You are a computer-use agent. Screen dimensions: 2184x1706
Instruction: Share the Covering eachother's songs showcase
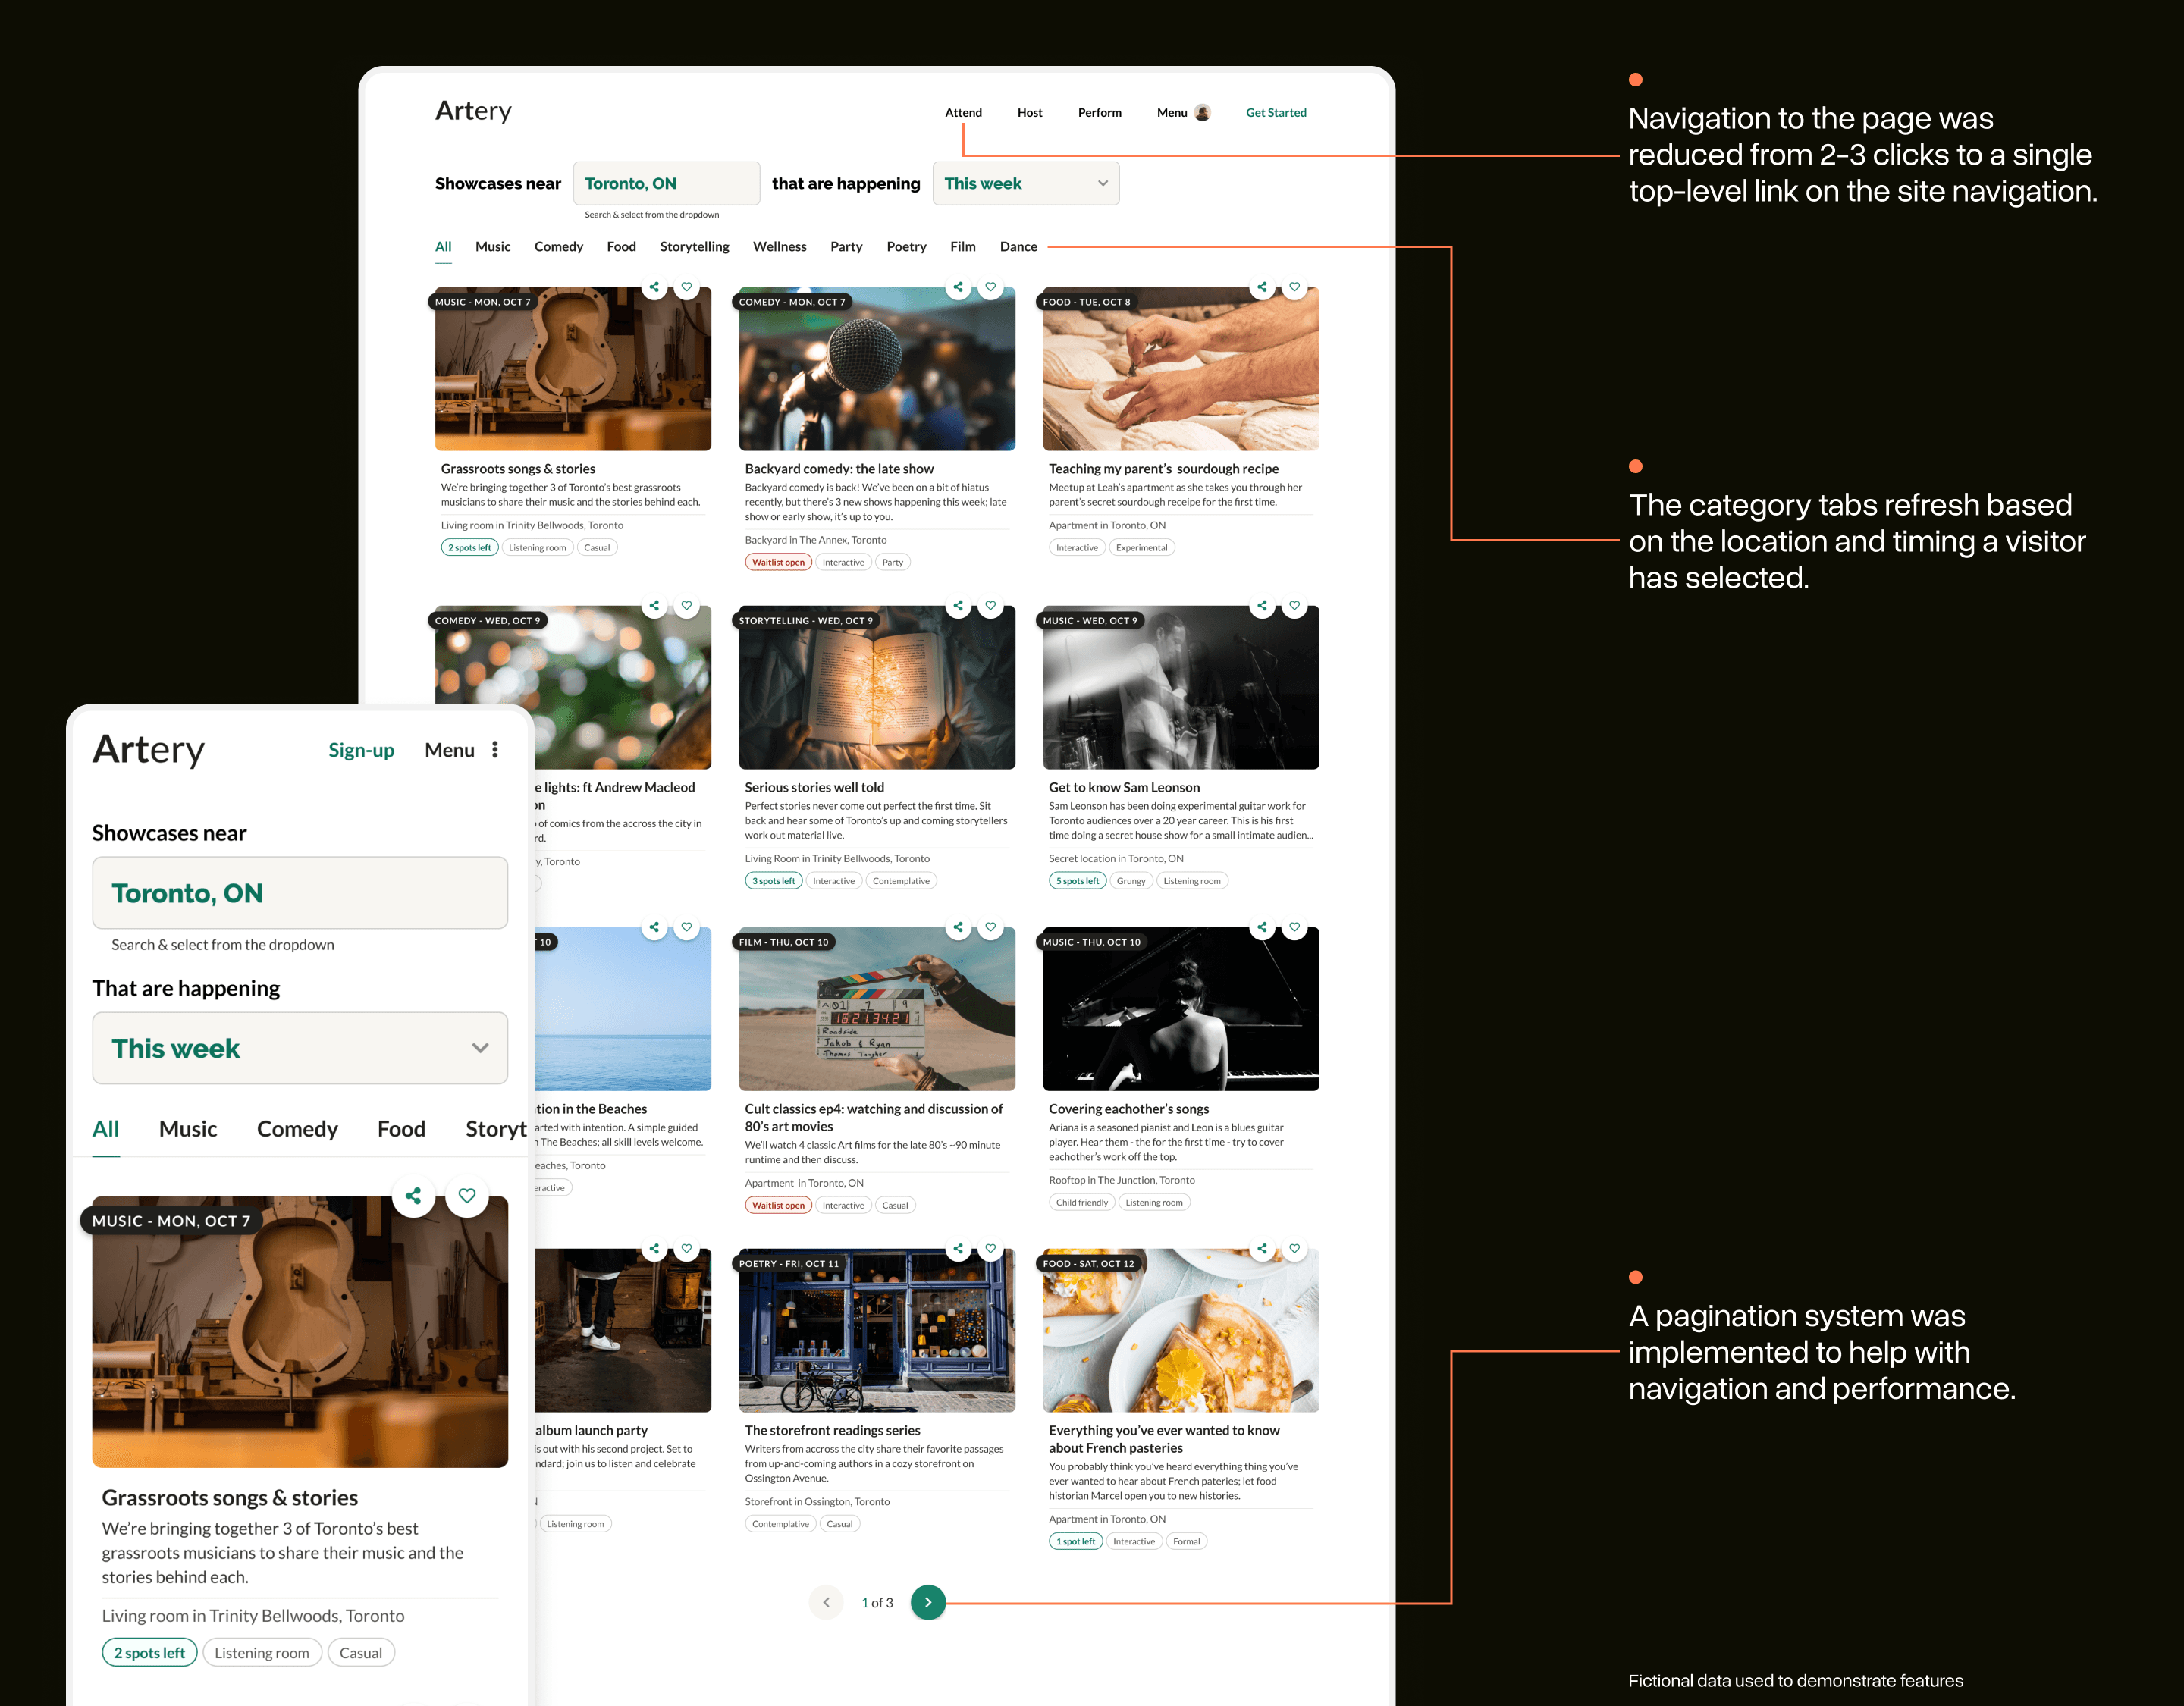click(x=1262, y=927)
